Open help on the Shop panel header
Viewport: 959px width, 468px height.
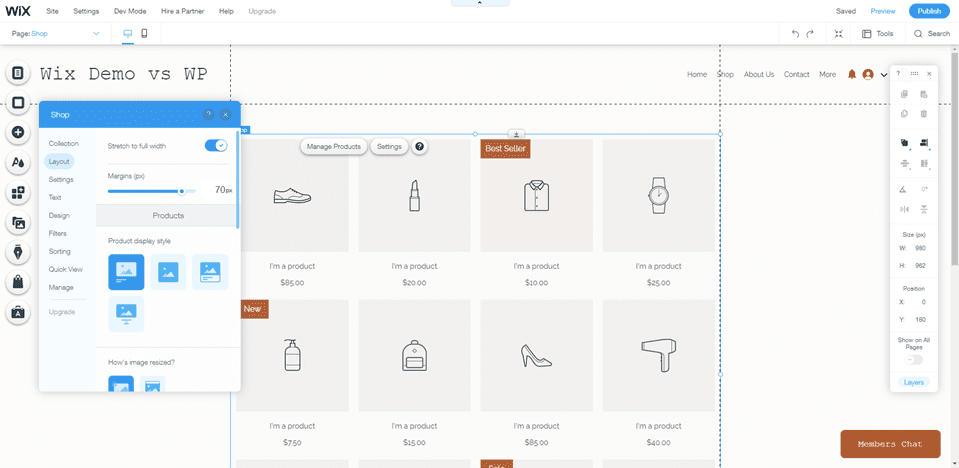tap(208, 114)
